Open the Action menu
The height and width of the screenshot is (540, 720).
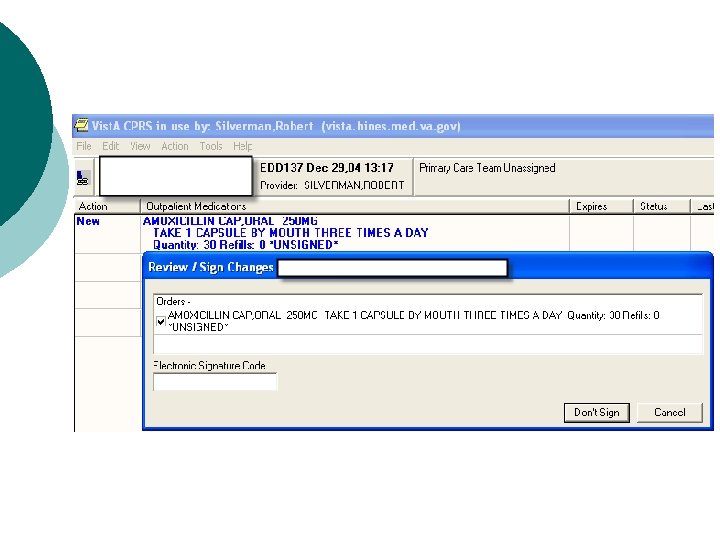[x=174, y=146]
